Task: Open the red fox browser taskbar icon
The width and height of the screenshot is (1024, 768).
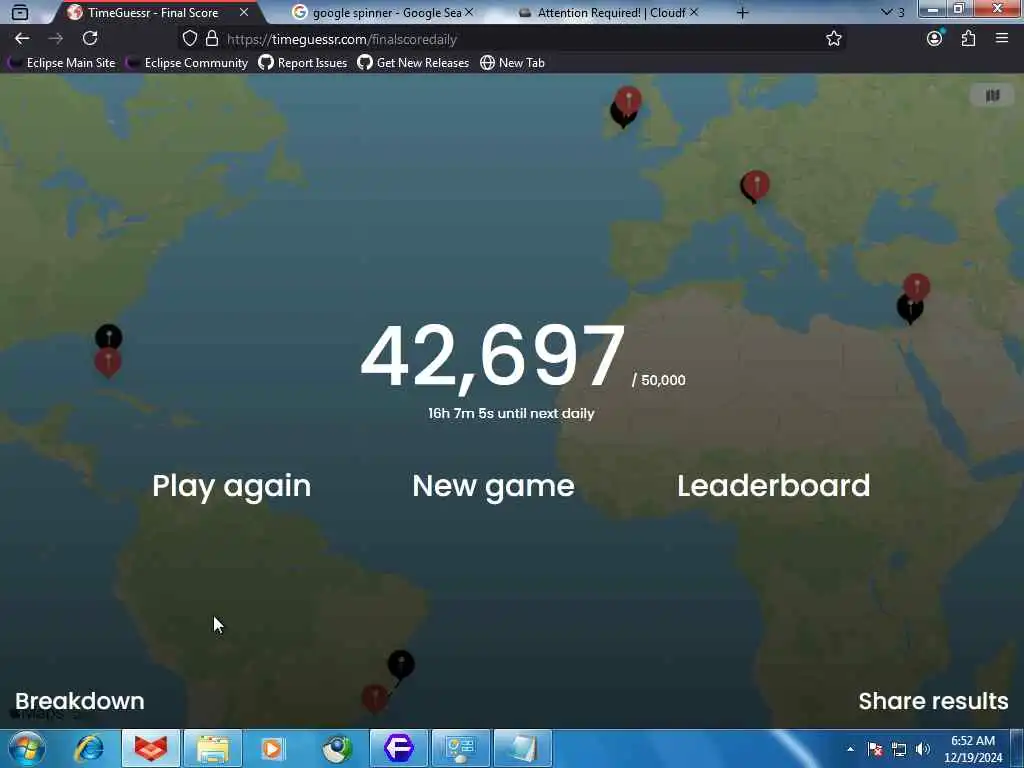Action: (150, 748)
